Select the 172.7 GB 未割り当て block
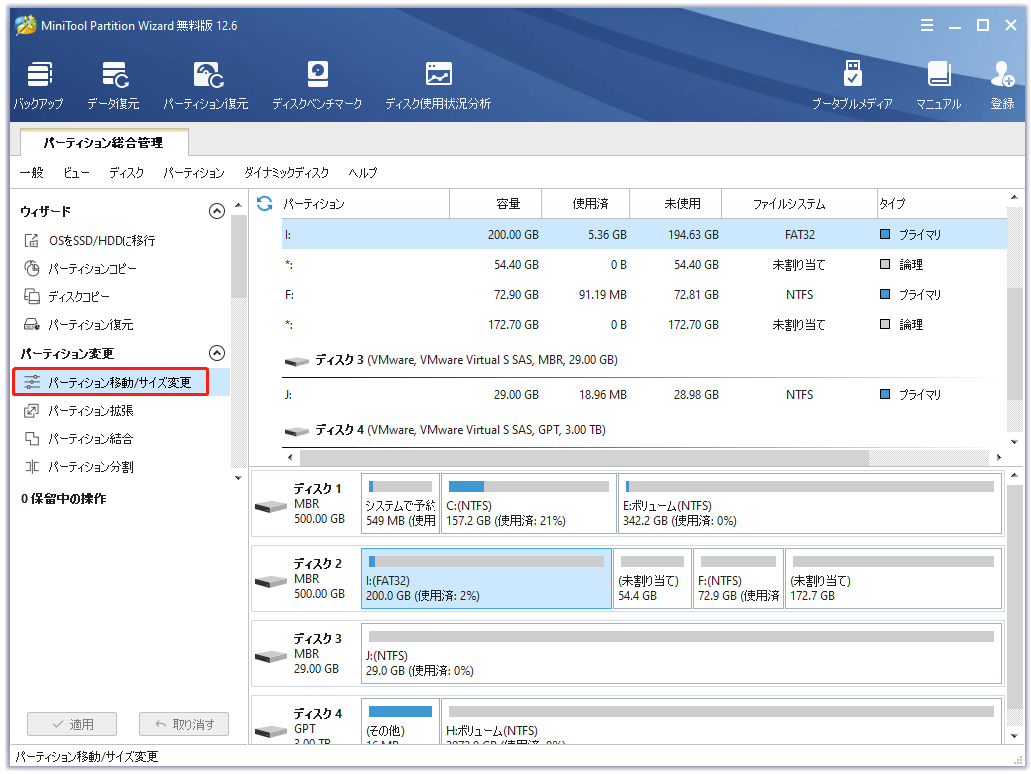This screenshot has height=774, width=1031. (x=894, y=579)
